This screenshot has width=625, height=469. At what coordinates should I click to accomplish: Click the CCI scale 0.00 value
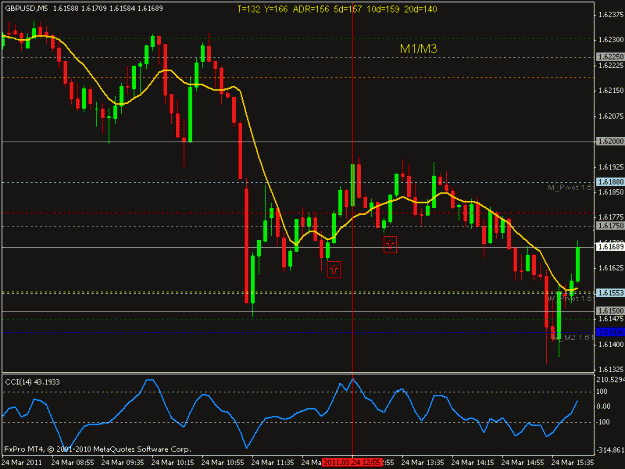pyautogui.click(x=603, y=406)
